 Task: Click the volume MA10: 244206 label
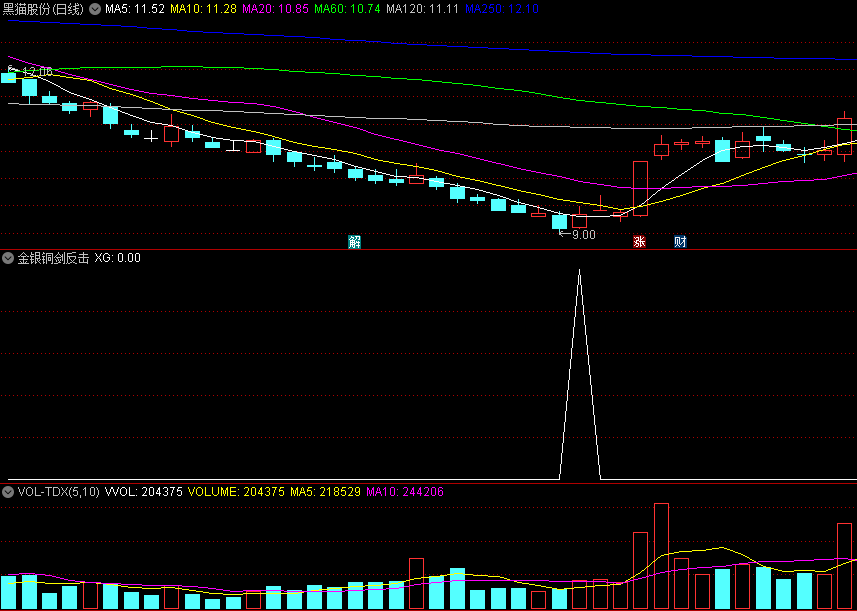(405, 492)
